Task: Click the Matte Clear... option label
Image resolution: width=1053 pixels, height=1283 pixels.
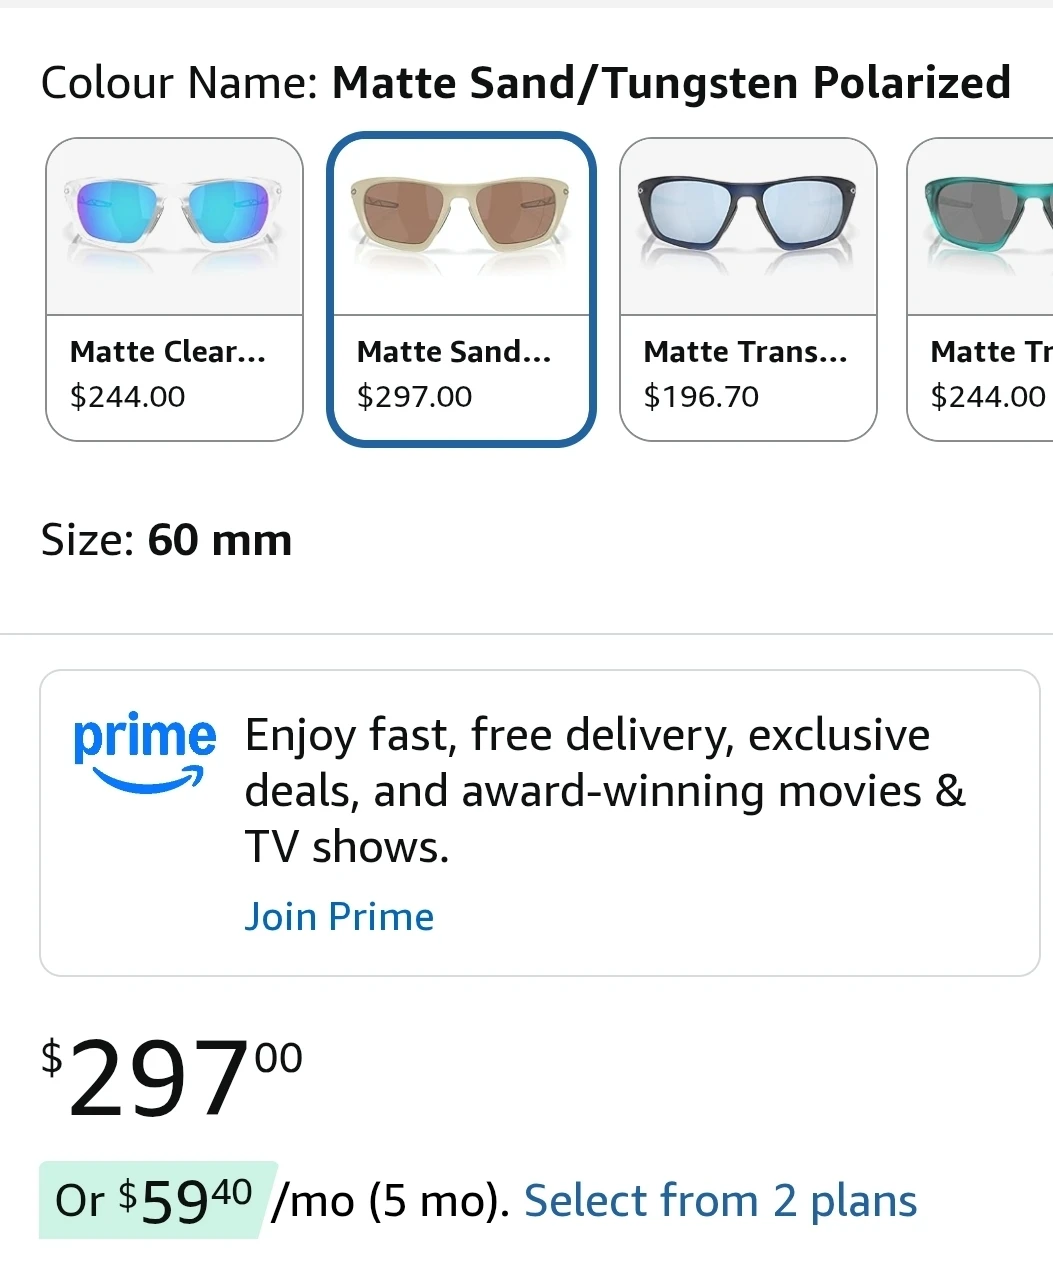Action: (168, 352)
